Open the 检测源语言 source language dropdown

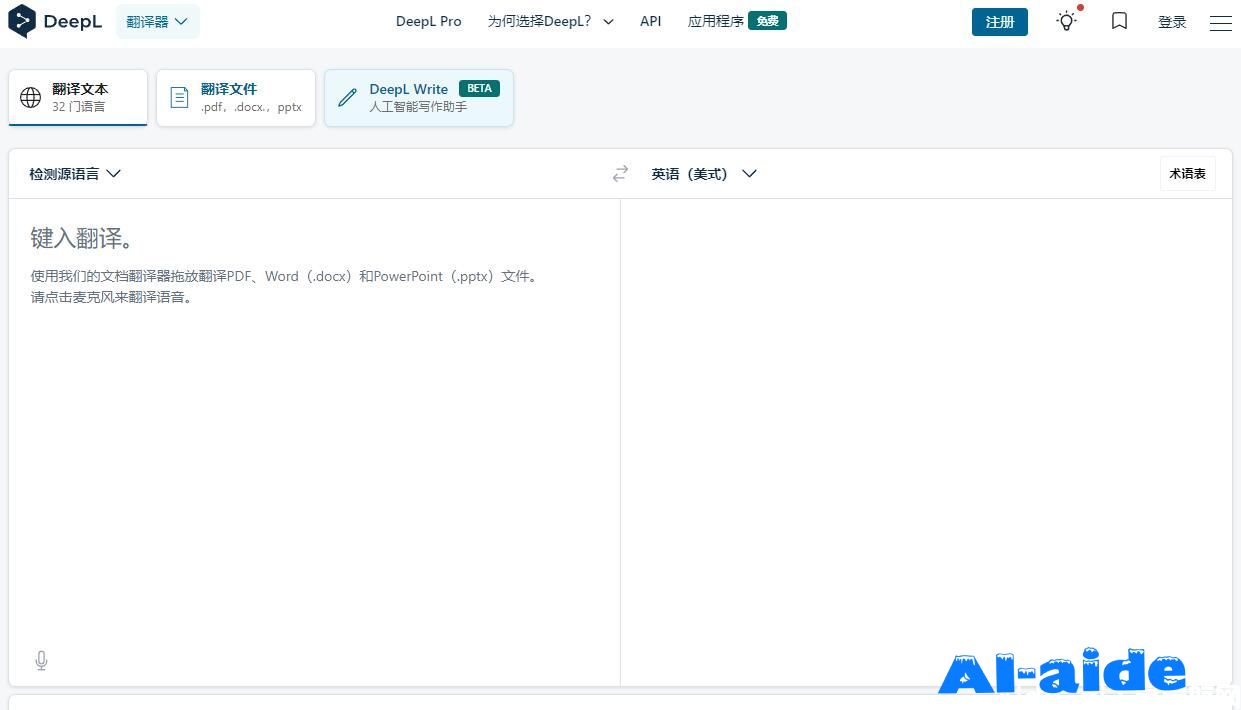tap(75, 174)
